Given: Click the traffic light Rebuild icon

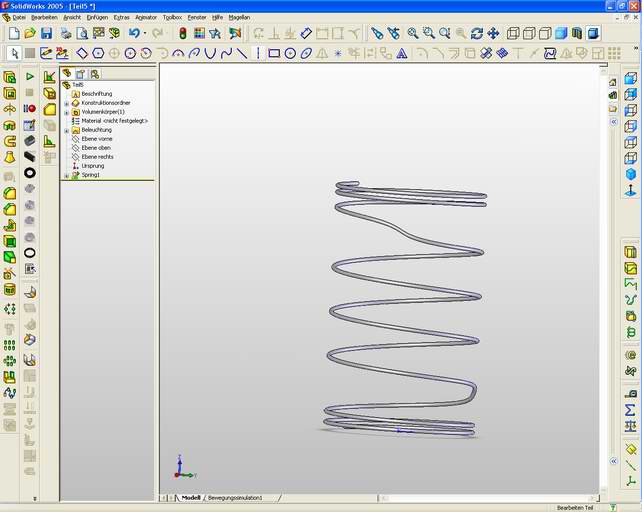Looking at the screenshot, I should point(182,33).
